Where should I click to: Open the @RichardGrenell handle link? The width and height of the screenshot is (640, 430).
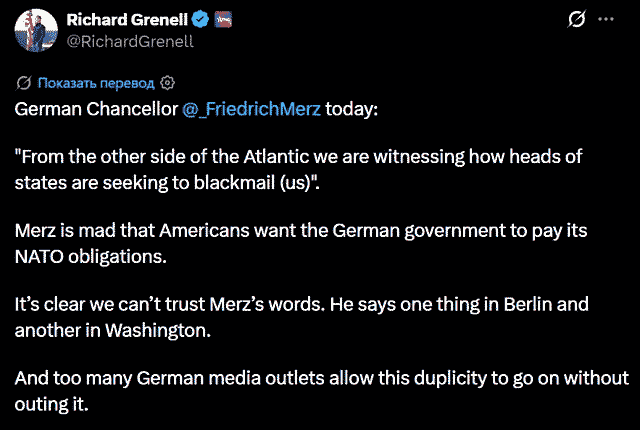pyautogui.click(x=130, y=42)
